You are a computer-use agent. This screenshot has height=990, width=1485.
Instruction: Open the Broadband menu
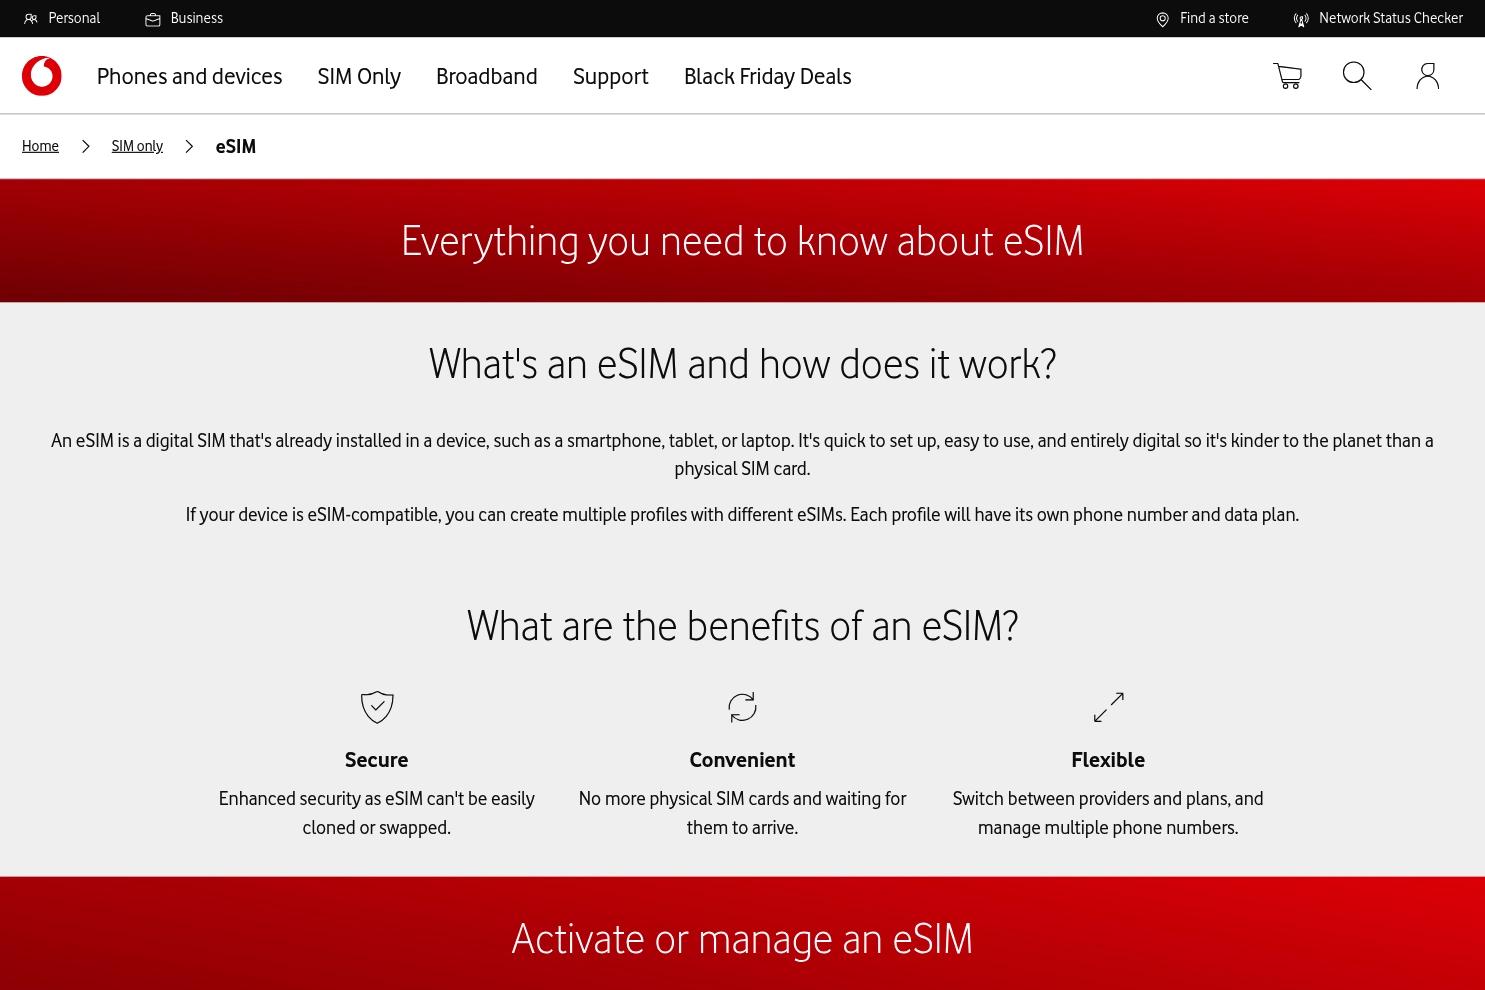pos(487,77)
